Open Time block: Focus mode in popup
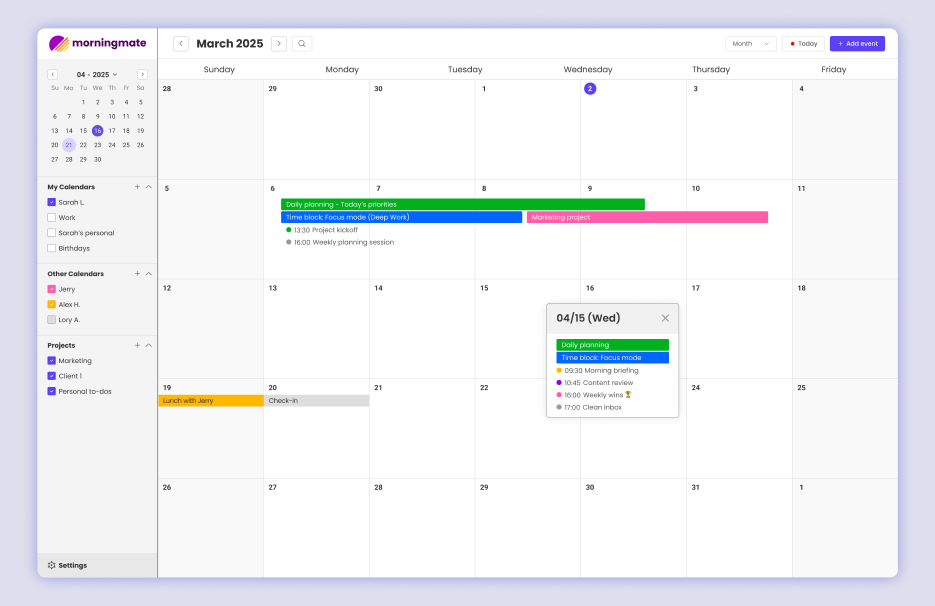 (612, 358)
